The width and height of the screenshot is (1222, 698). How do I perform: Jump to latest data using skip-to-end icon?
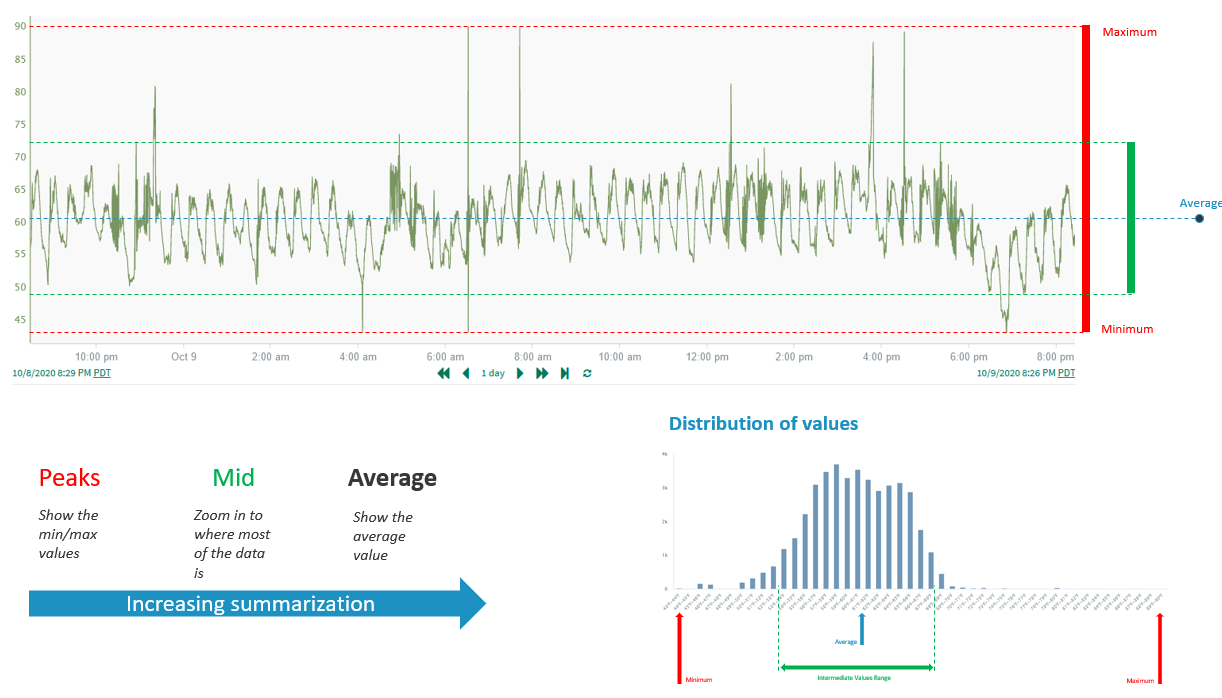(564, 373)
